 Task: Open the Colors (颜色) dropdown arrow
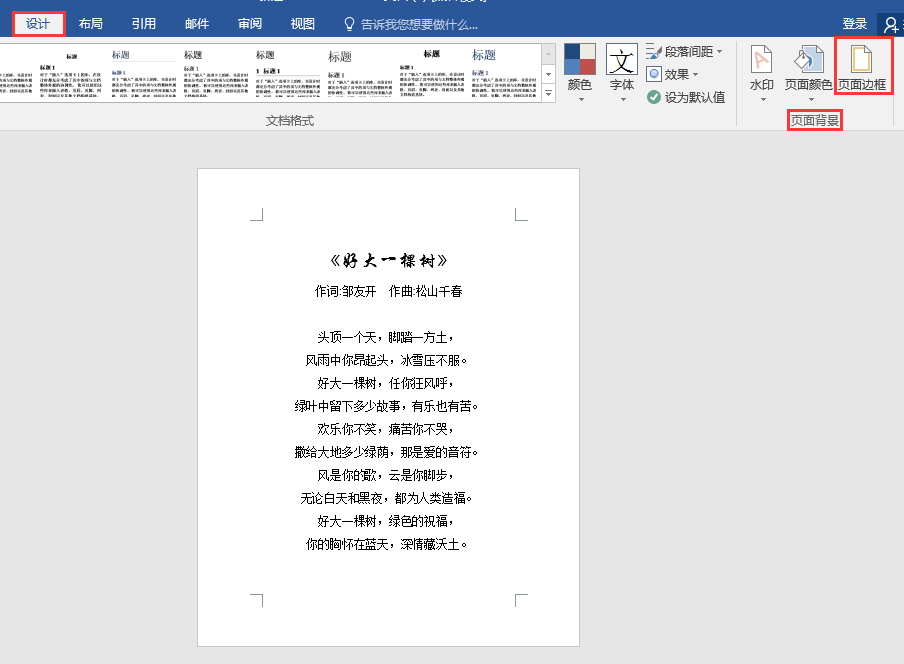point(581,100)
